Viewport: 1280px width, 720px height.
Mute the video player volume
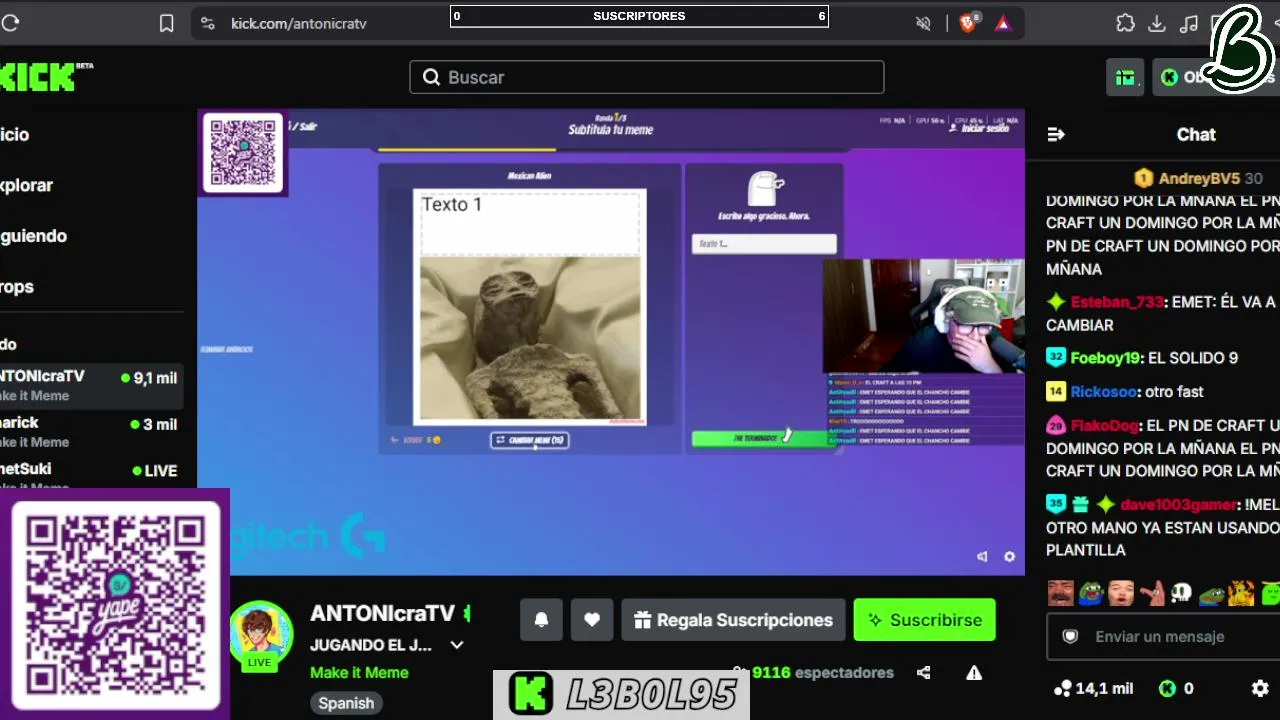(982, 557)
